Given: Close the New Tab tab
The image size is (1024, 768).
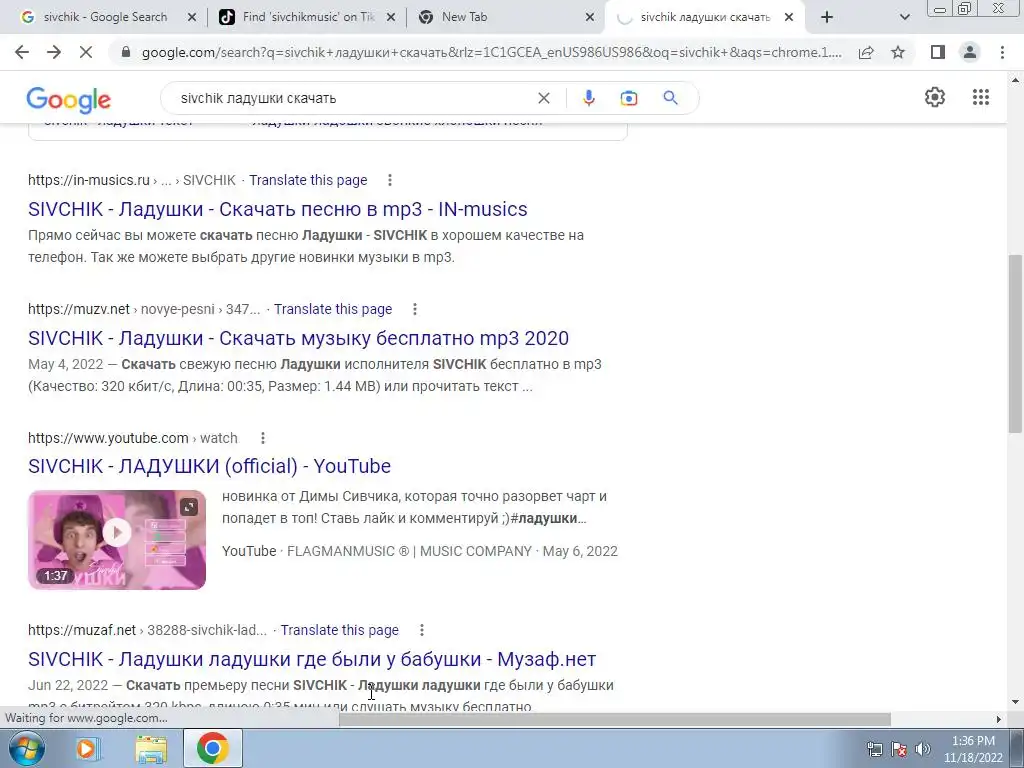Looking at the screenshot, I should click(590, 17).
